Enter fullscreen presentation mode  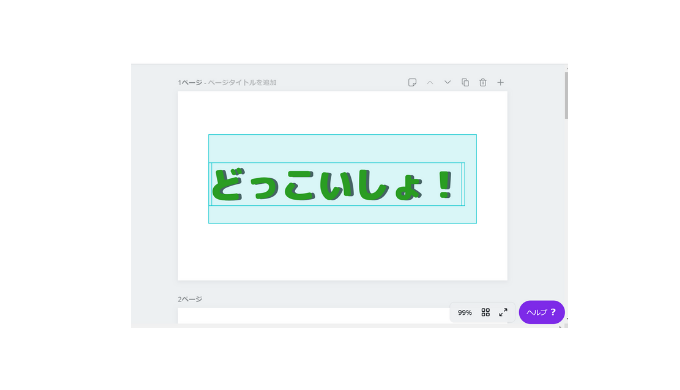(x=503, y=312)
